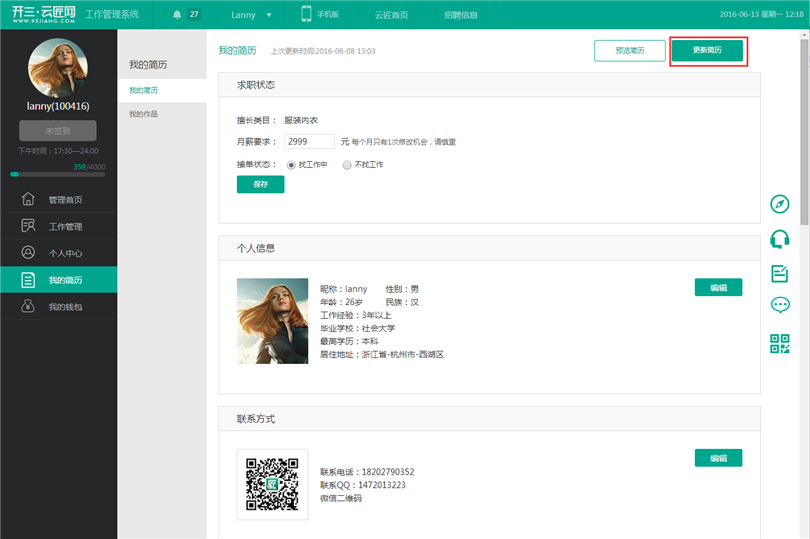Click the lanny(100416) username text

tap(58, 106)
